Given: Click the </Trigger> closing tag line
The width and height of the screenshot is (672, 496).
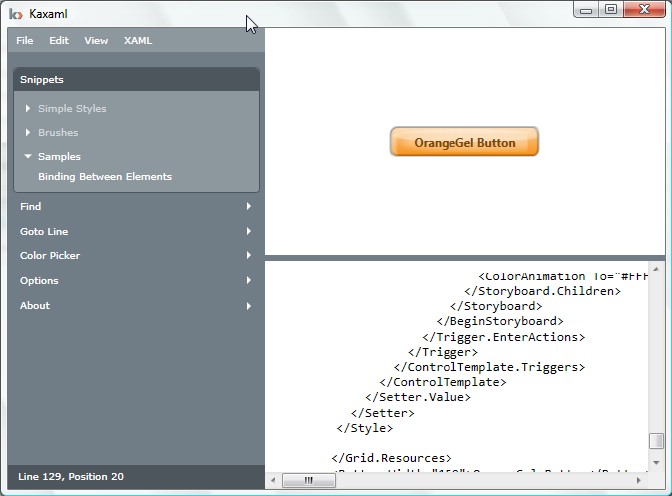Looking at the screenshot, I should click(443, 352).
